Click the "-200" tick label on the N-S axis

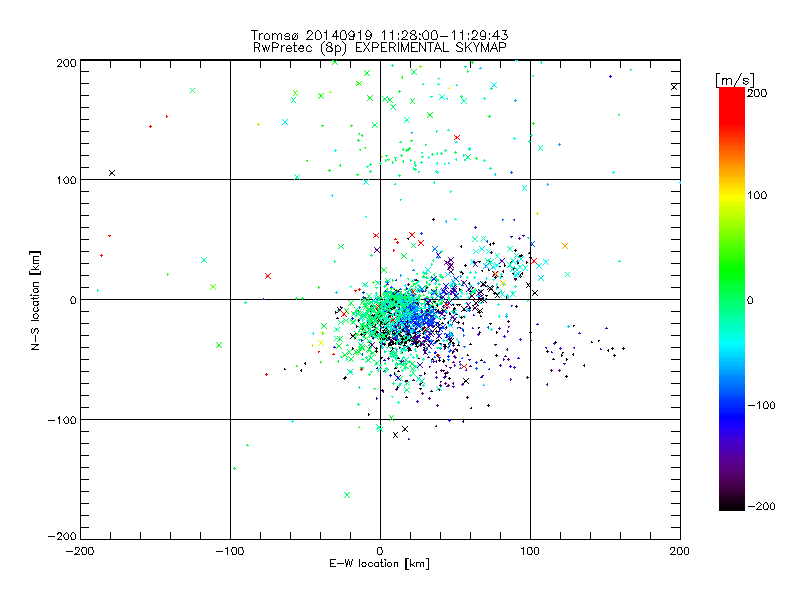coord(62,536)
